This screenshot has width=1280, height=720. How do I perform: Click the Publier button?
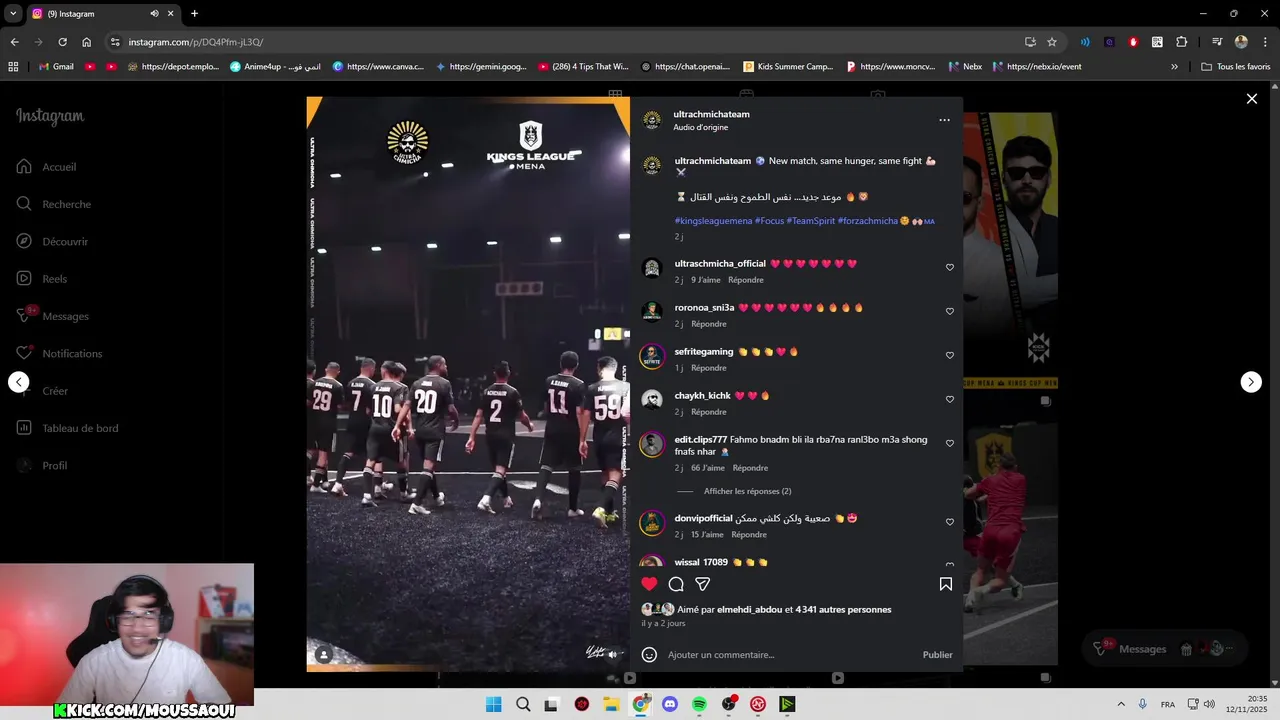(937, 655)
